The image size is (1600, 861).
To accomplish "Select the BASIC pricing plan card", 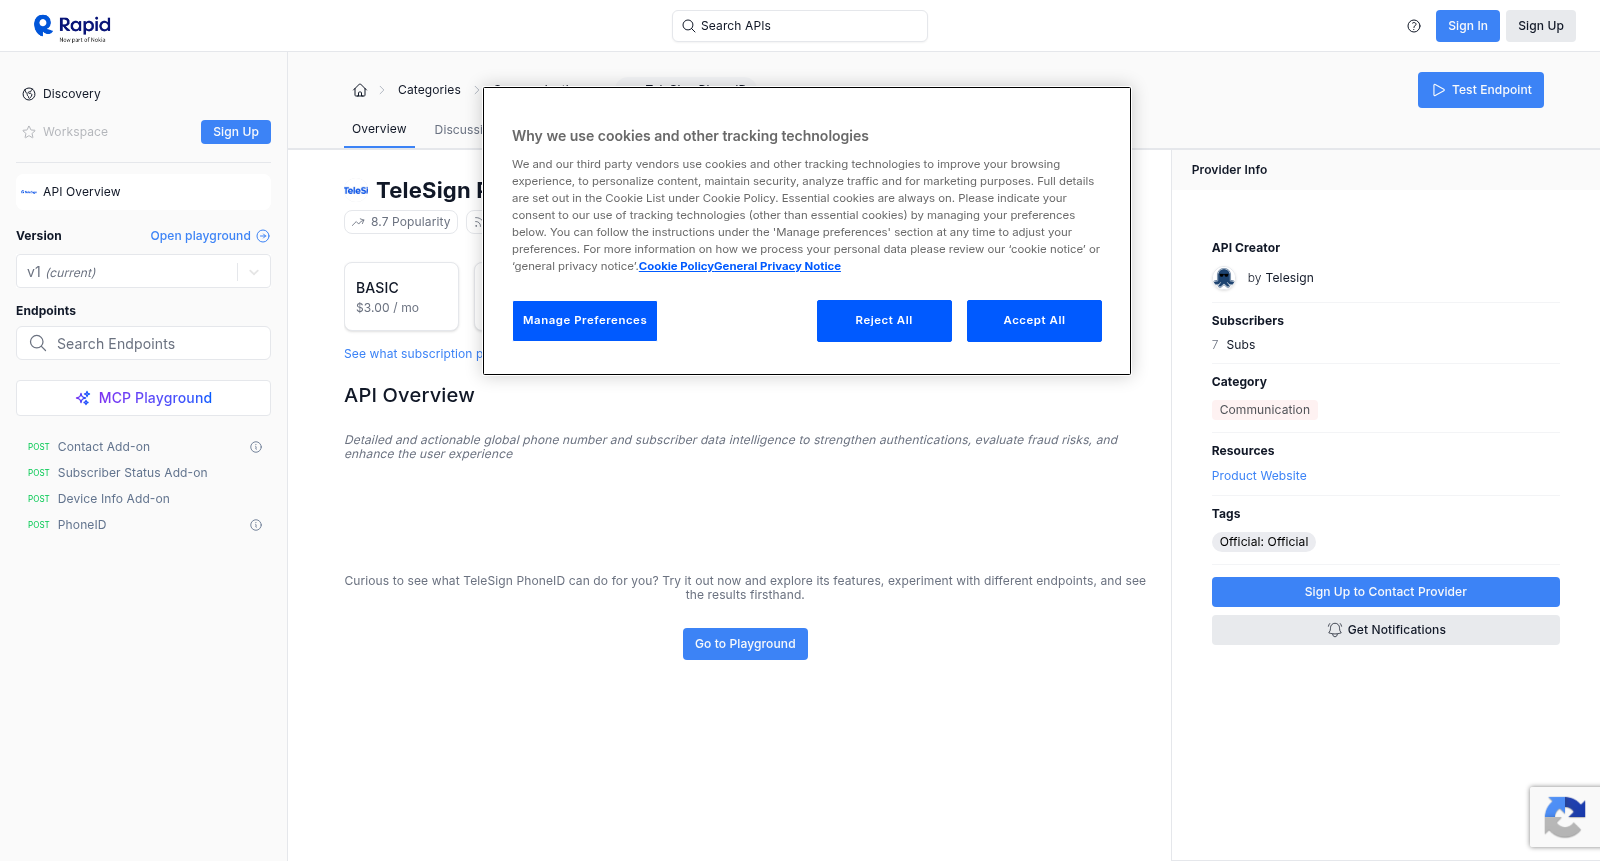I will 401,297.
